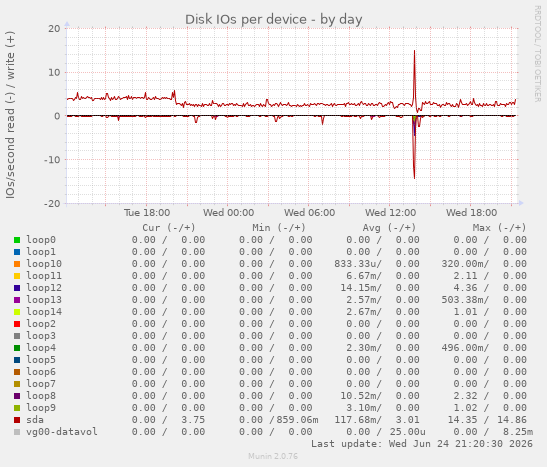Select the vg00-datavol legend label
This screenshot has width=547, height=467.
pos(62,432)
